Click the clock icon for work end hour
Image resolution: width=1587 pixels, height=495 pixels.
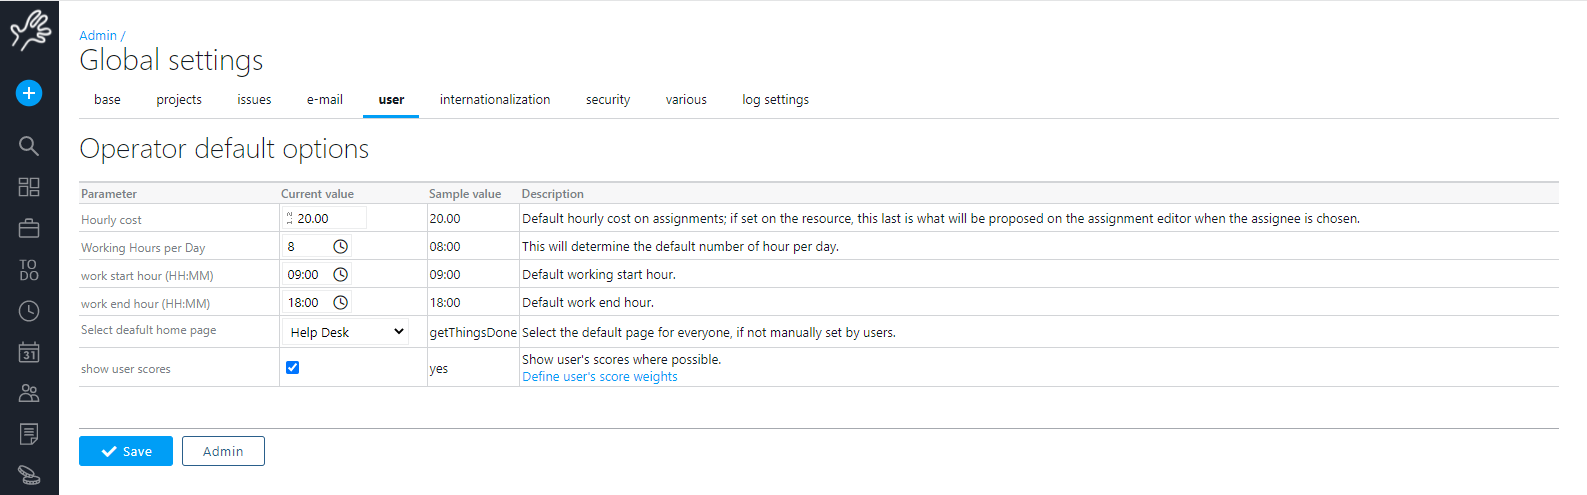point(340,302)
